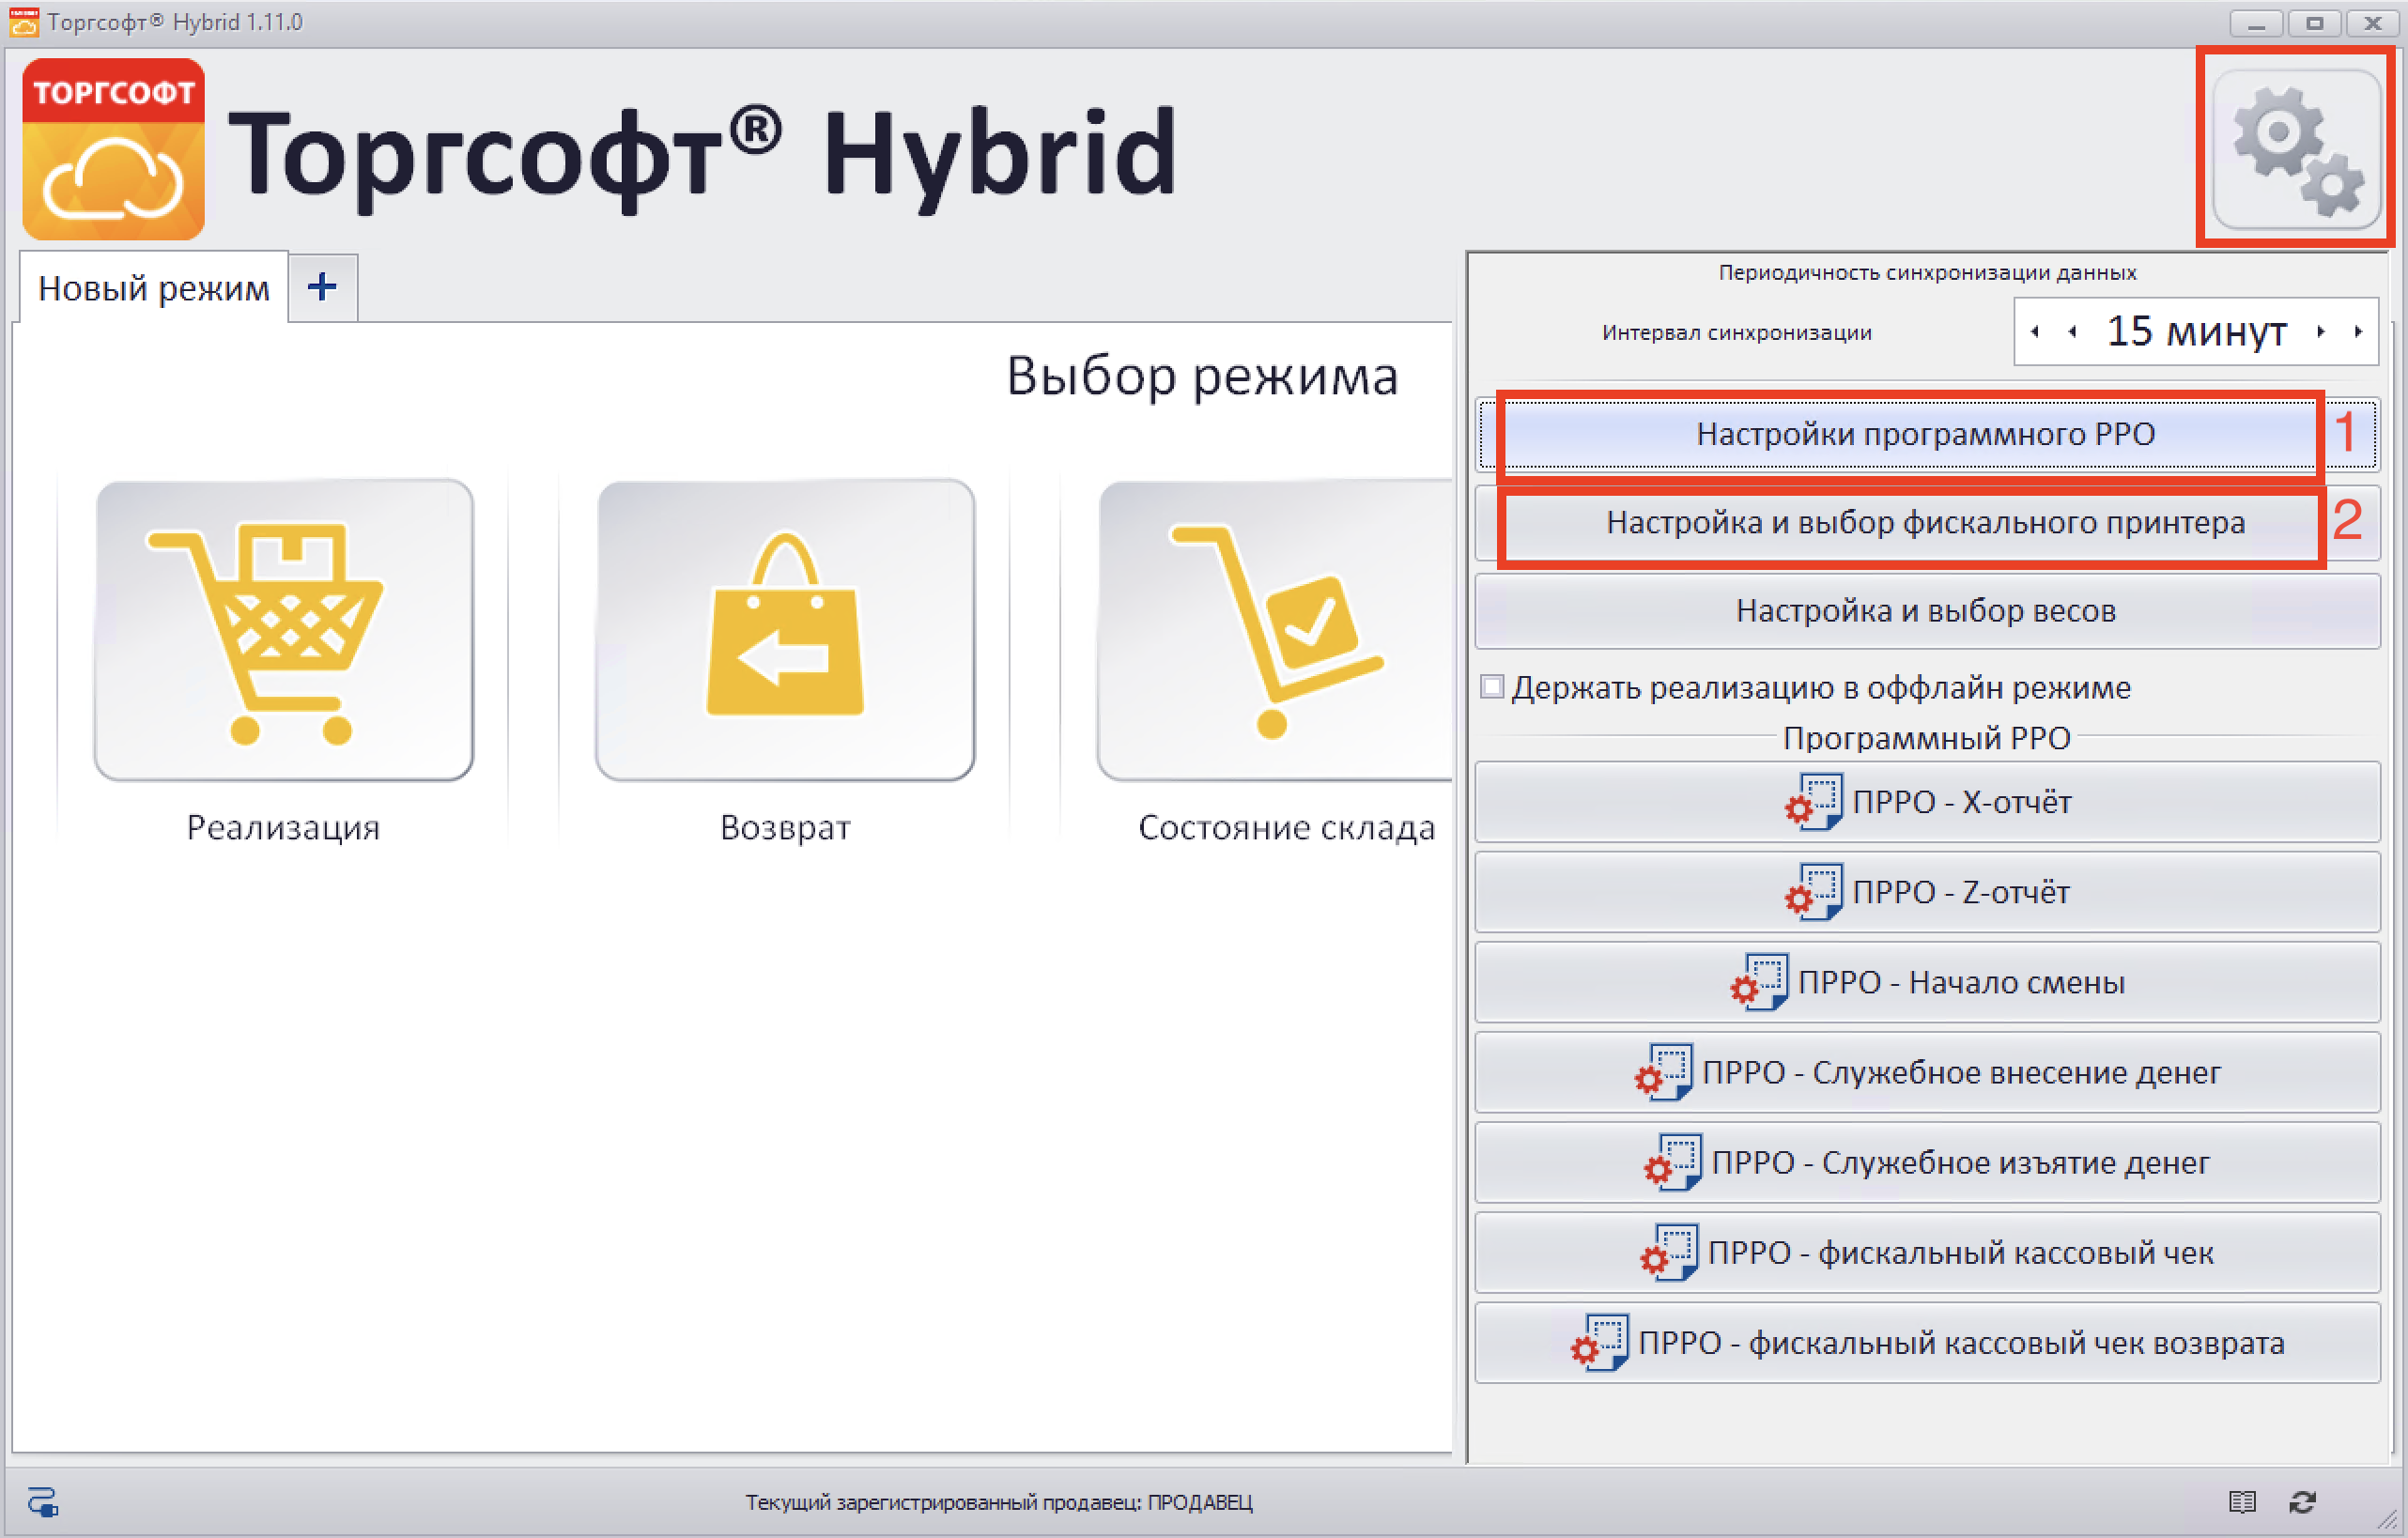Toggle Держать реализацию в оффлайн режиме checkbox
This screenshot has height=1538, width=2408.
[1492, 687]
